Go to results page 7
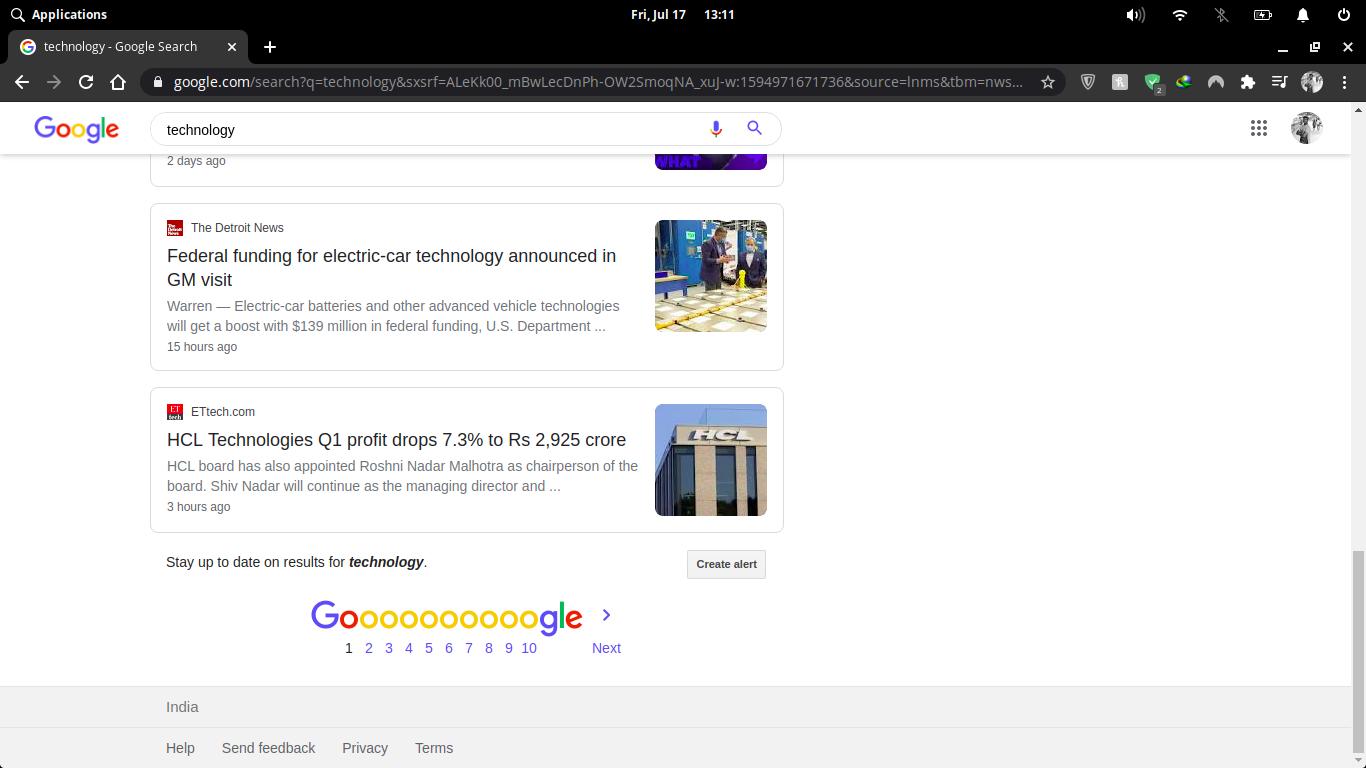Screen dimensions: 1366x768 tap(469, 648)
